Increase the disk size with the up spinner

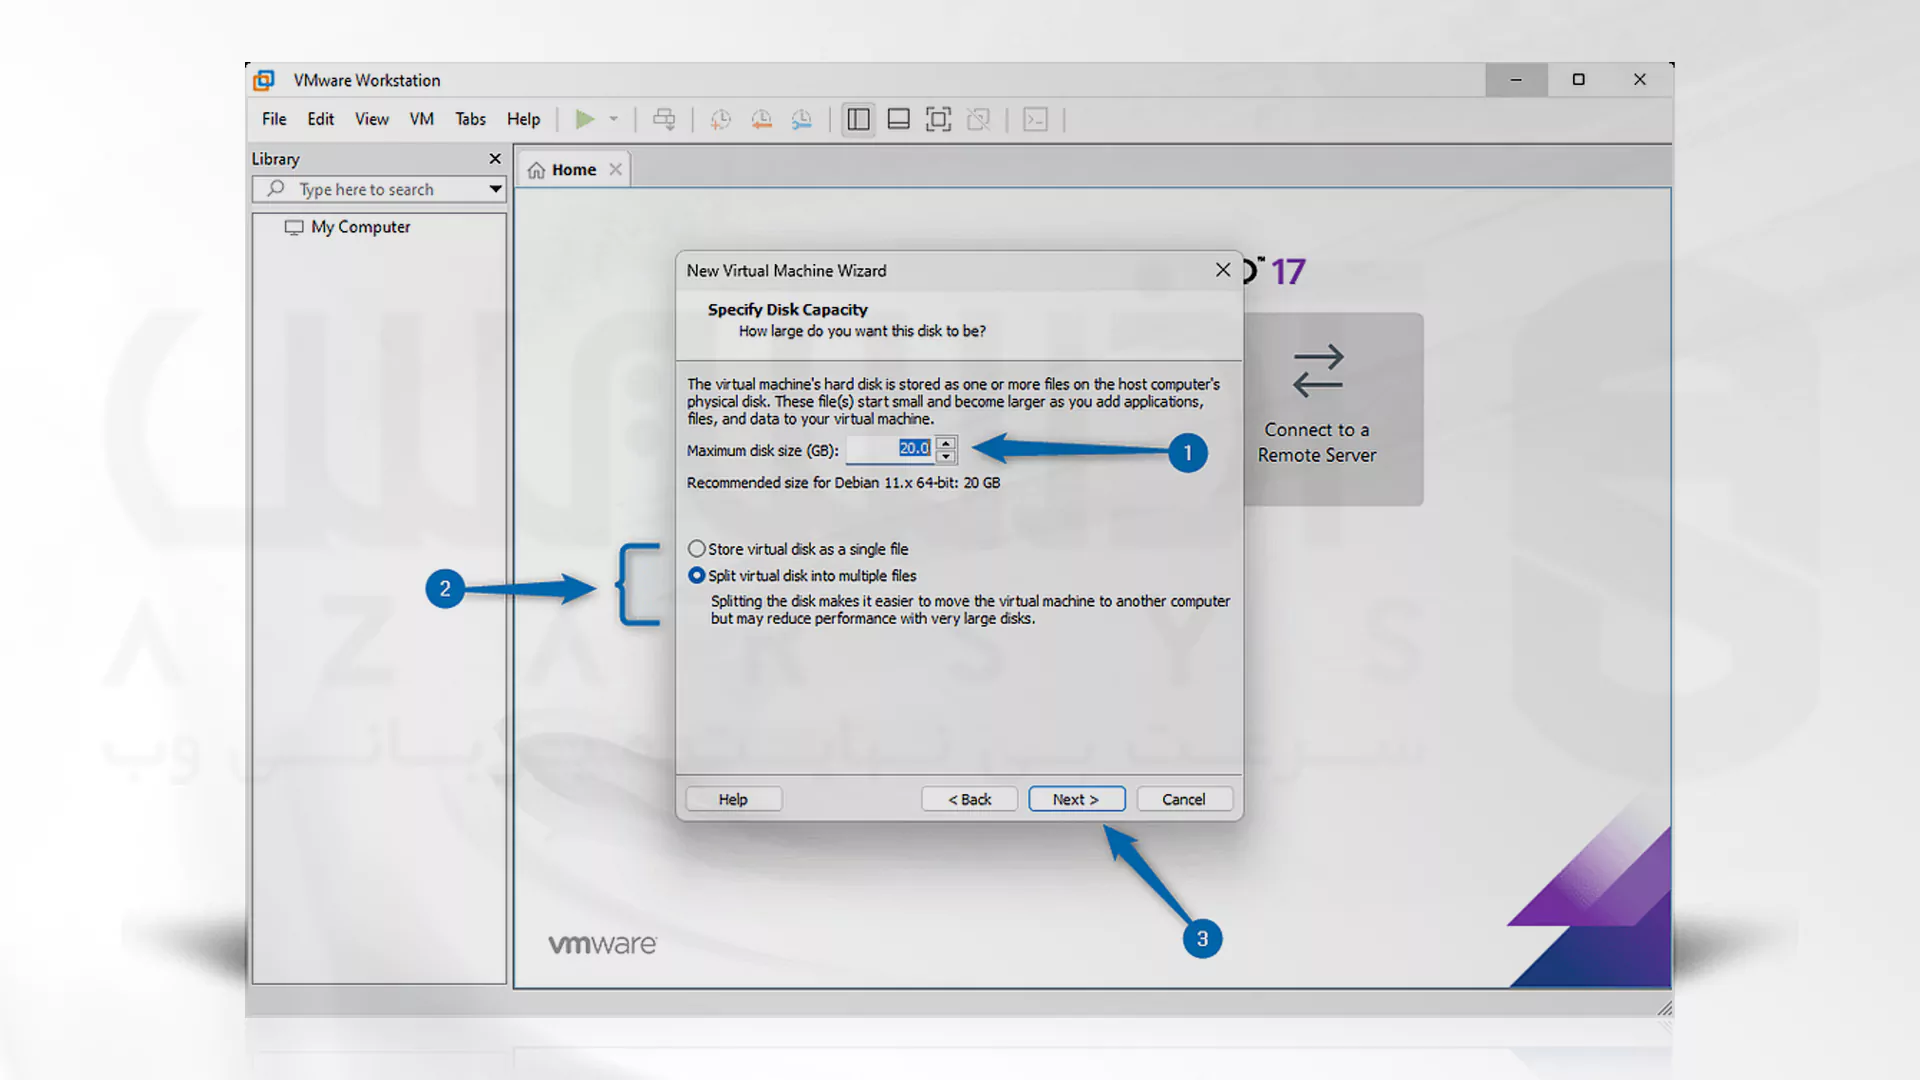tap(946, 443)
